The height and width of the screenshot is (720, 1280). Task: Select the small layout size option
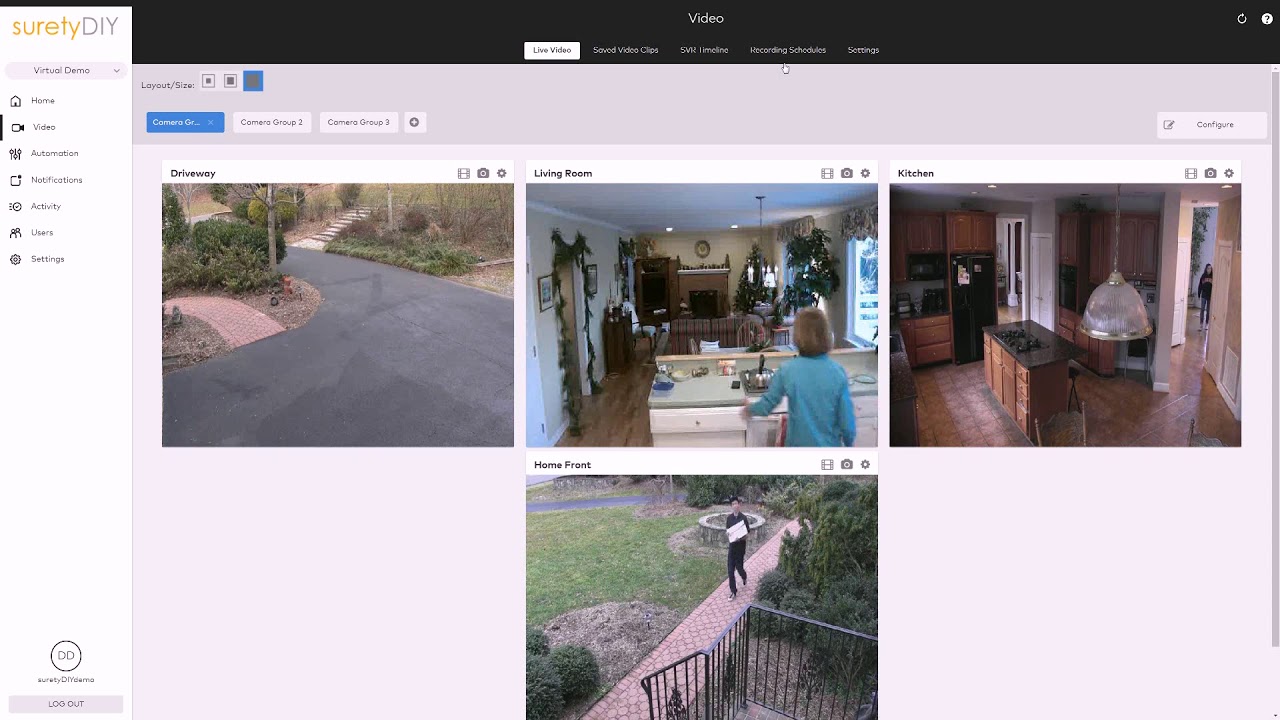[208, 81]
